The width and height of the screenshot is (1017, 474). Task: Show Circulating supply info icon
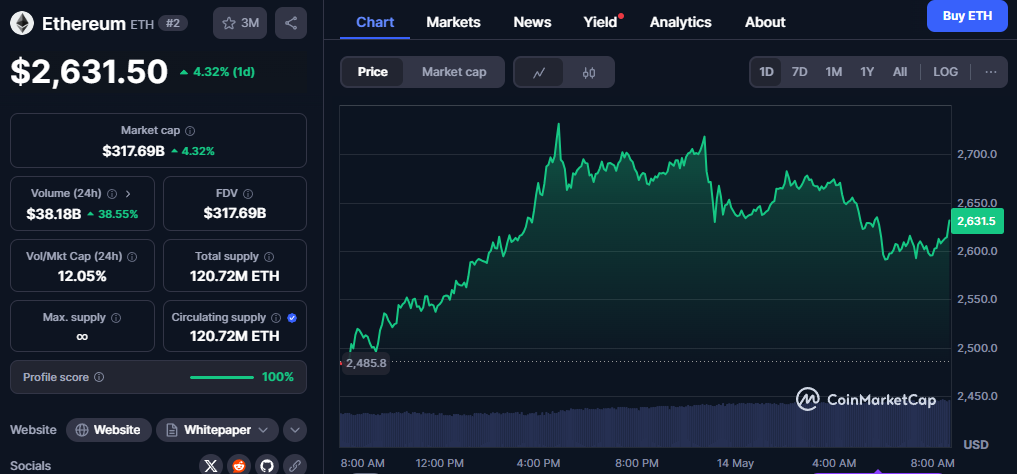click(x=276, y=318)
